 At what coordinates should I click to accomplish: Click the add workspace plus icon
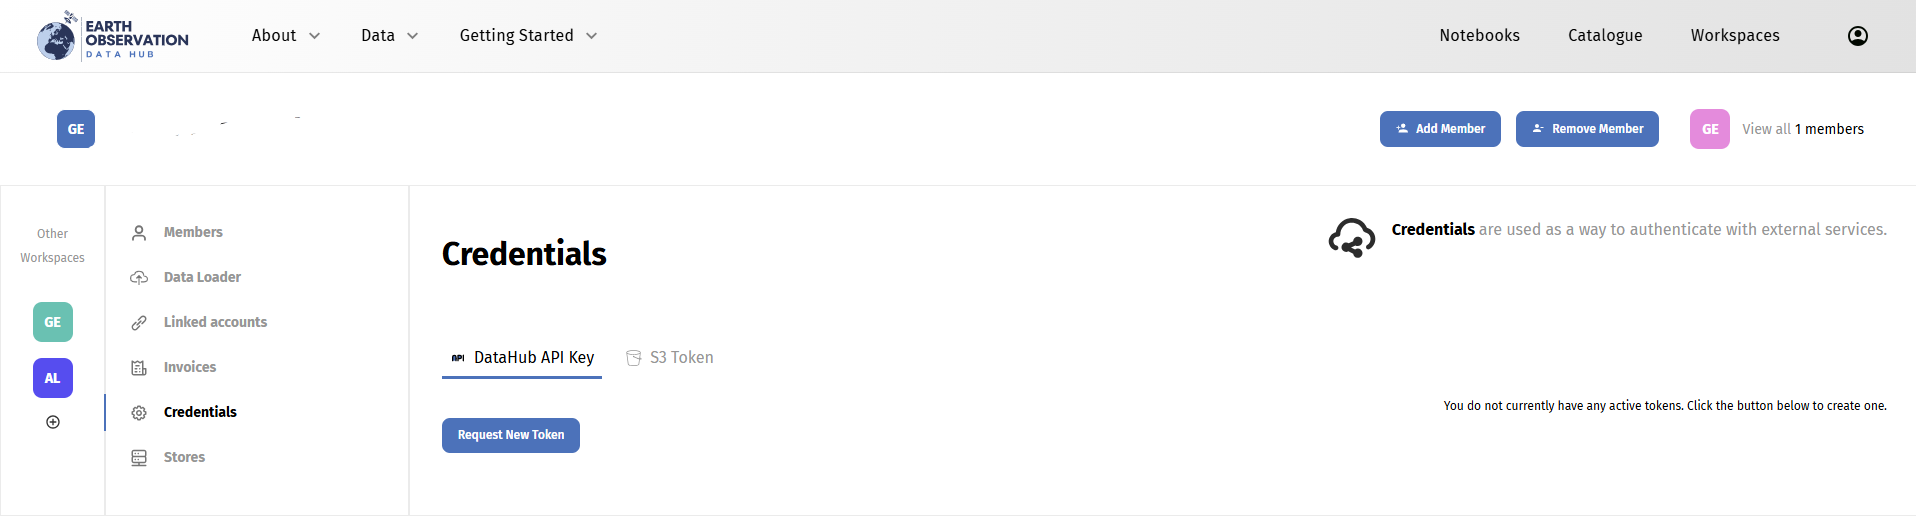(x=53, y=422)
